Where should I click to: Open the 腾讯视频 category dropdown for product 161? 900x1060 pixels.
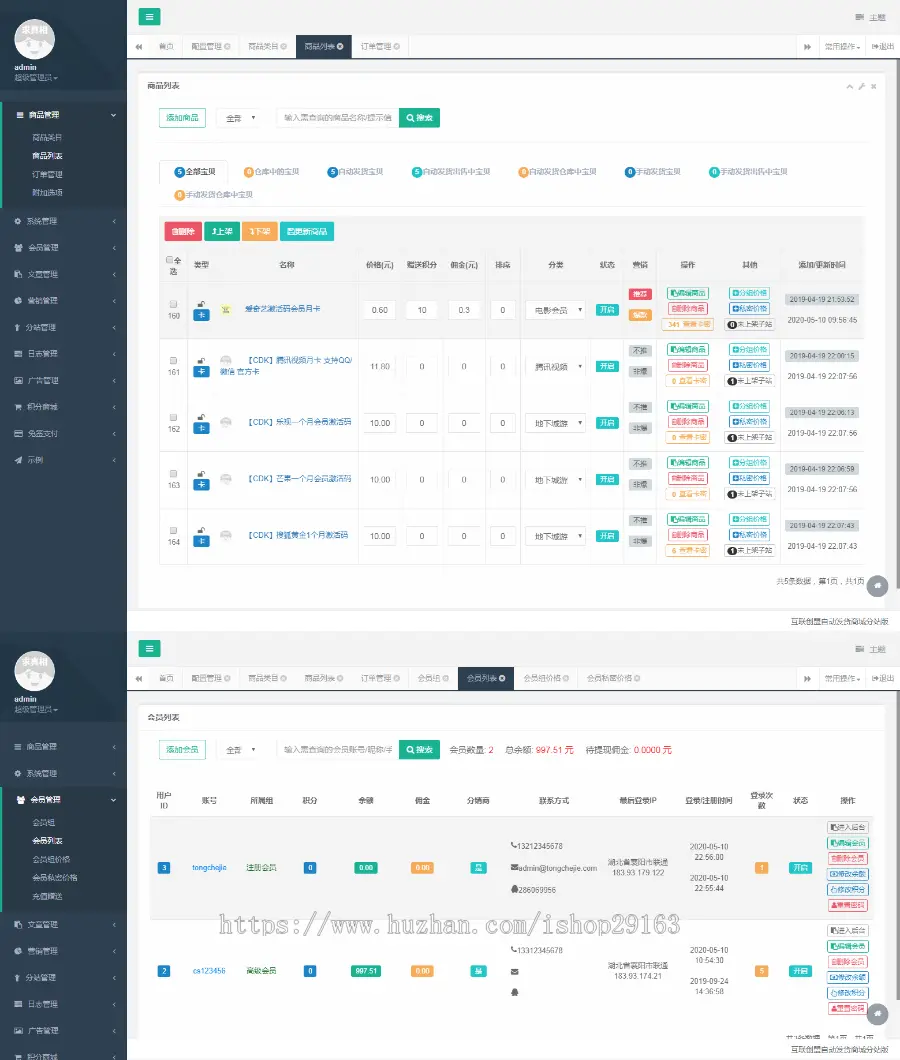(x=556, y=366)
